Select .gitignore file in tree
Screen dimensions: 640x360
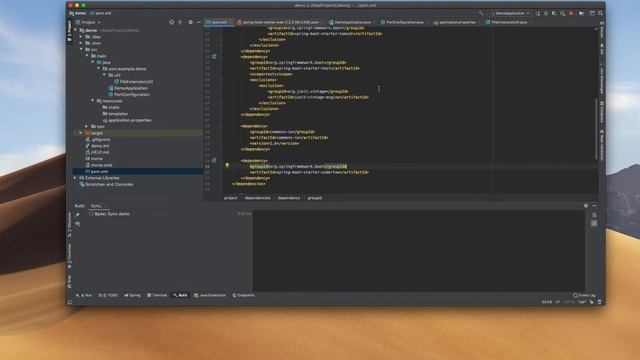coord(98,140)
